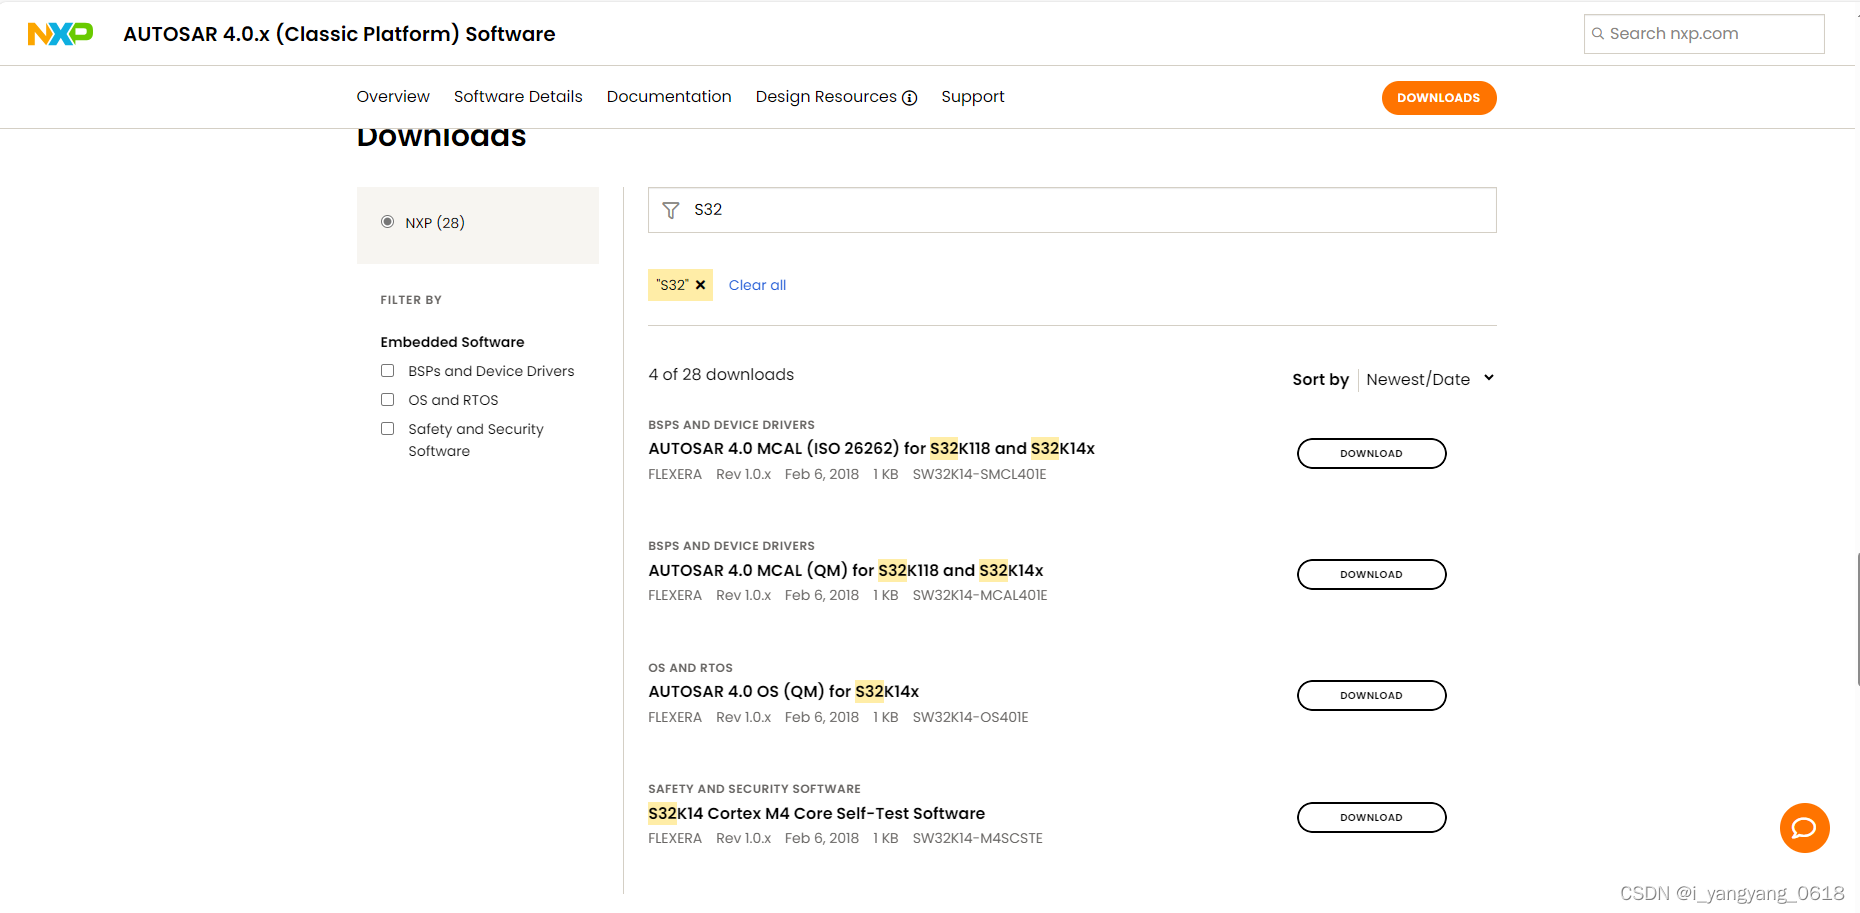Open the Support tab

(972, 97)
